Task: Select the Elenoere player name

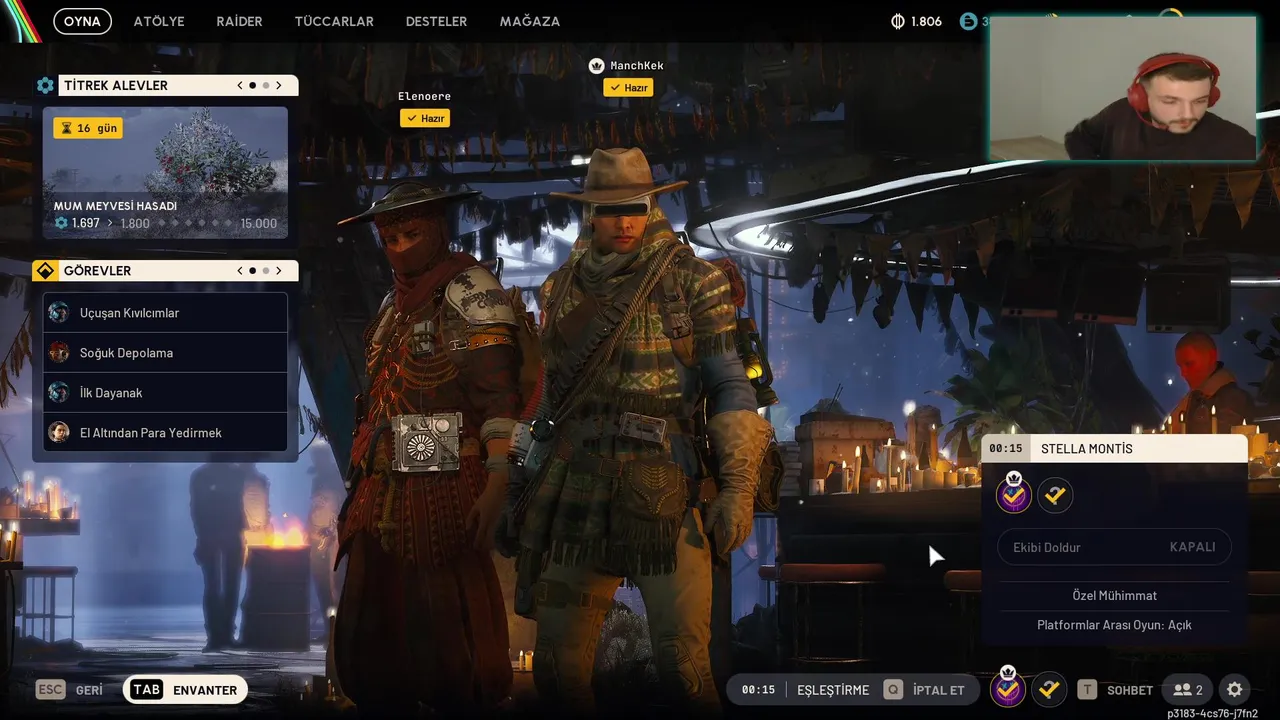Action: pyautogui.click(x=424, y=96)
